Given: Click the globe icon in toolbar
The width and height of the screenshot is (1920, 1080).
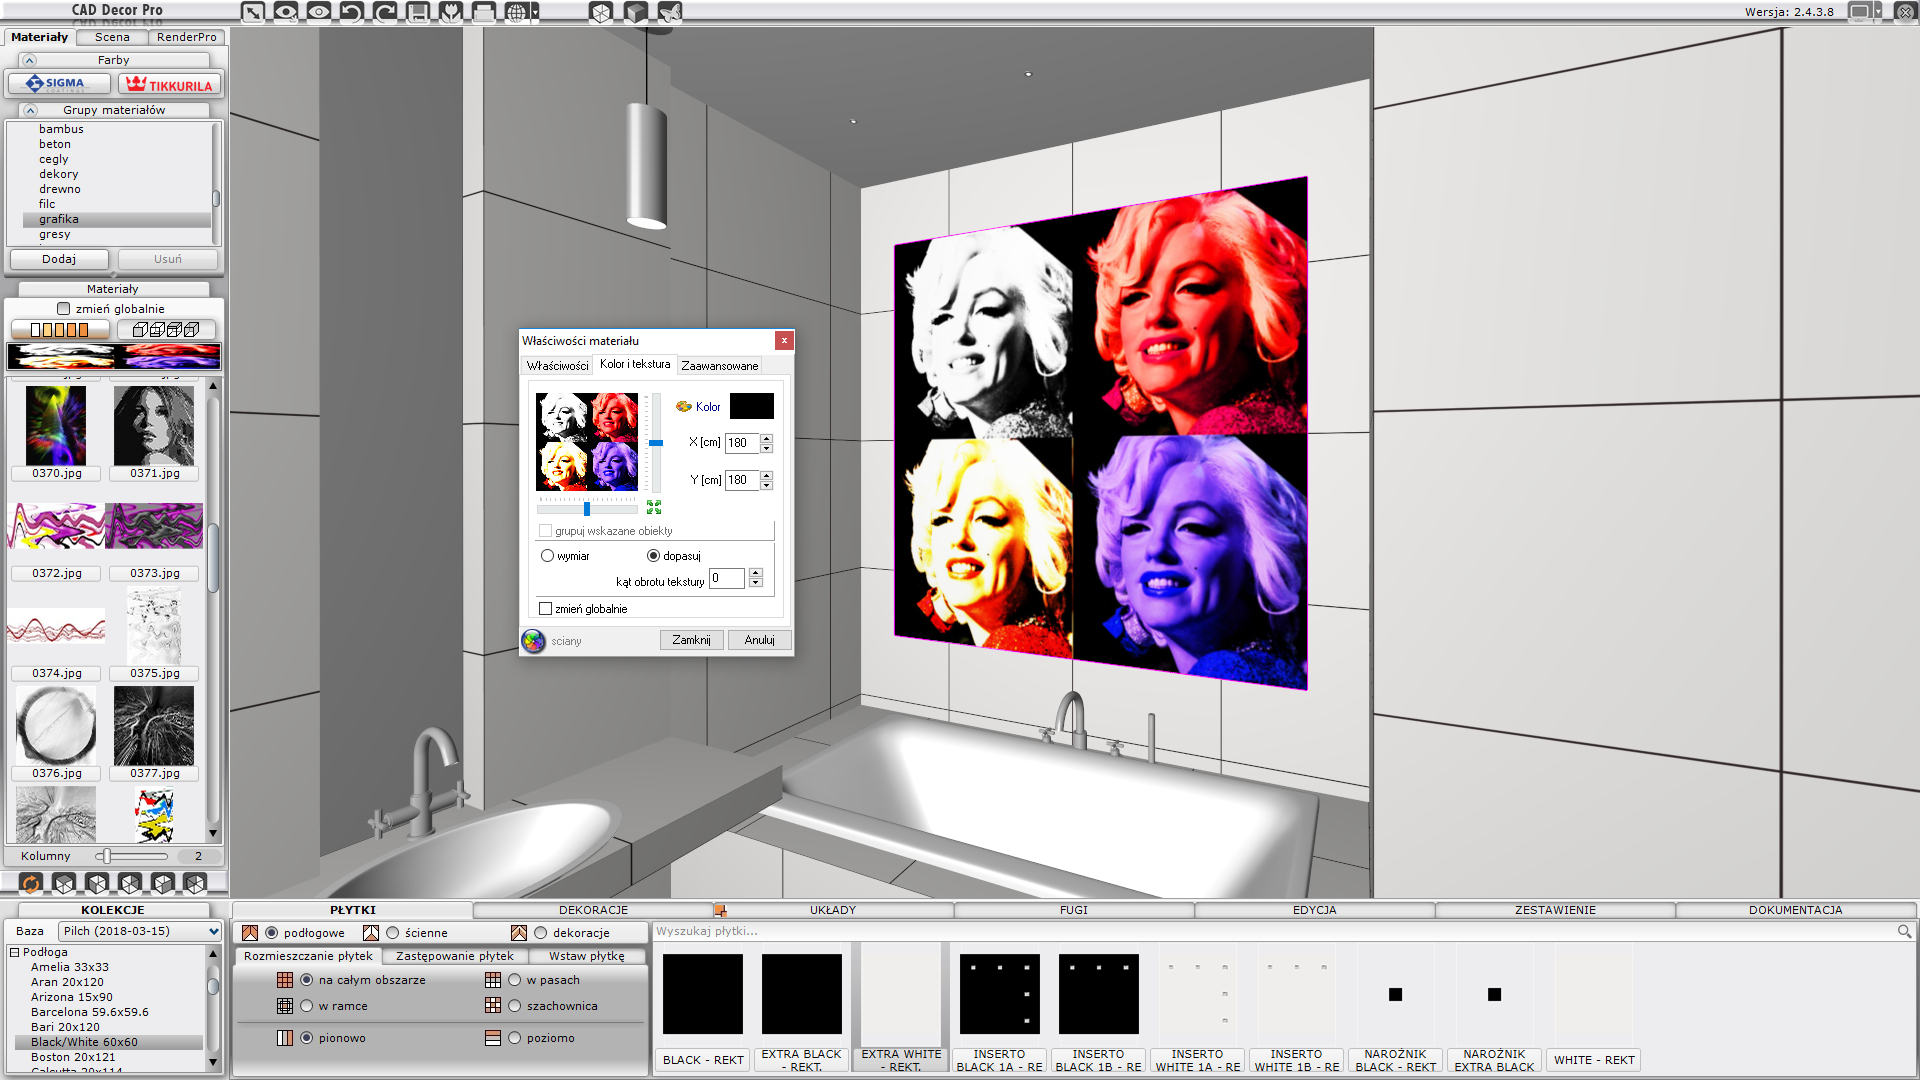Looking at the screenshot, I should click(515, 12).
